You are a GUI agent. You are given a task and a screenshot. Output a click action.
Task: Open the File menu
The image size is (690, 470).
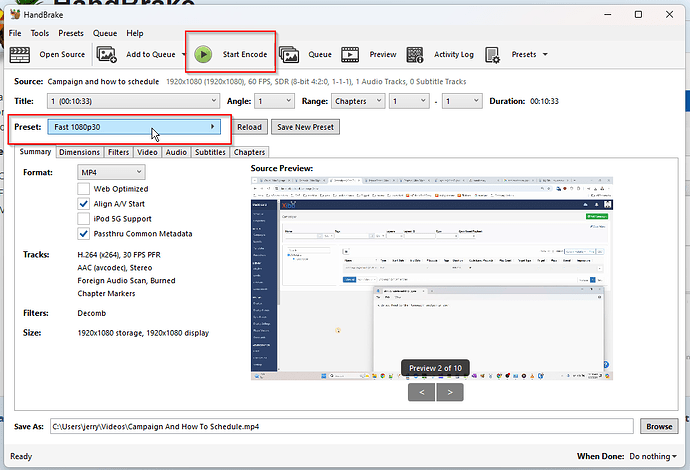(15, 33)
